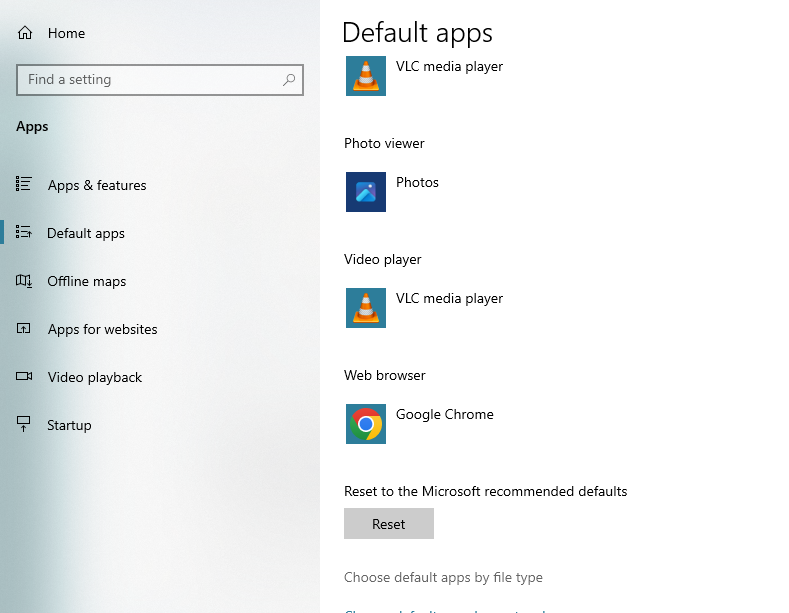Click the Home icon in the sidebar
This screenshot has height=613, width=789.
pyautogui.click(x=25, y=33)
